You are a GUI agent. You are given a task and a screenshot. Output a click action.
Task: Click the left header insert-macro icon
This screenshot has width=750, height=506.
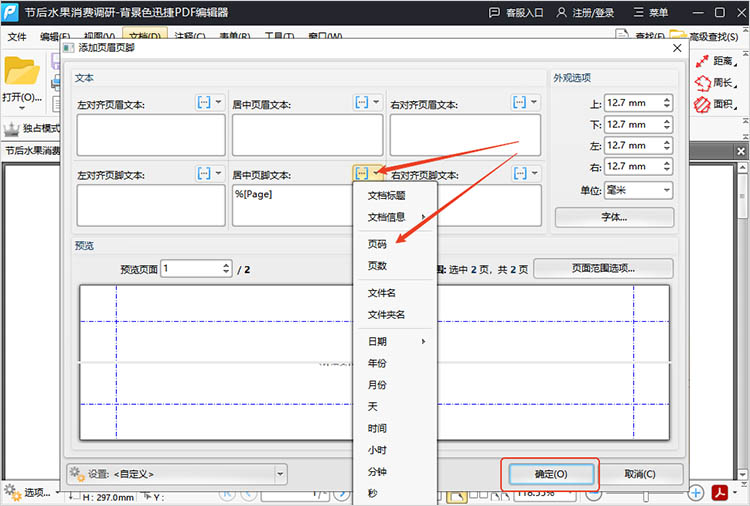click(x=205, y=103)
